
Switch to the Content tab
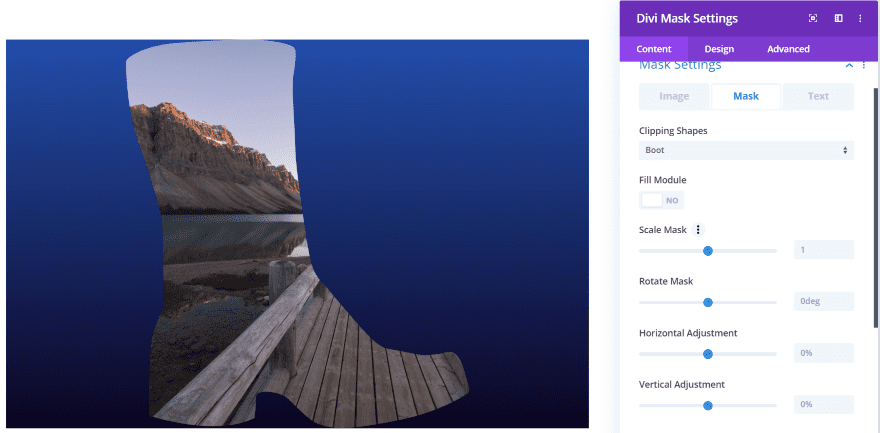pyautogui.click(x=654, y=49)
